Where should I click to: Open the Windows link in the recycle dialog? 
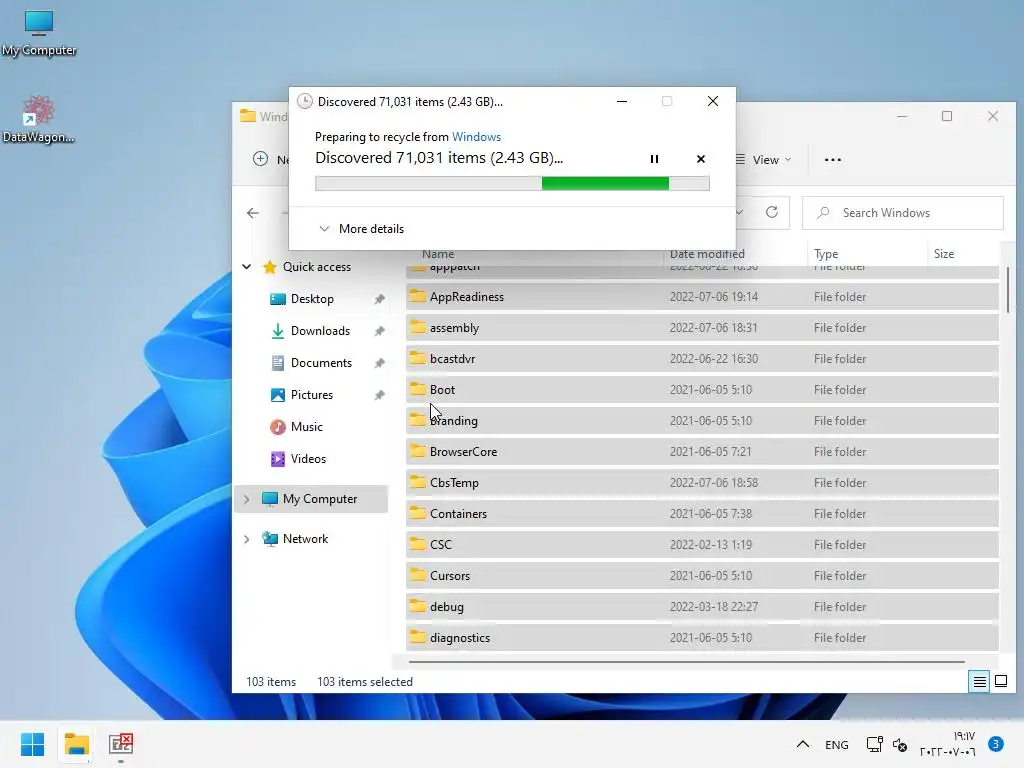point(476,136)
